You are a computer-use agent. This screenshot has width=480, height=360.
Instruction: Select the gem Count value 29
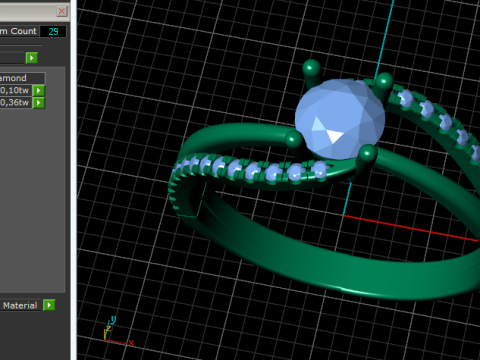tap(53, 31)
